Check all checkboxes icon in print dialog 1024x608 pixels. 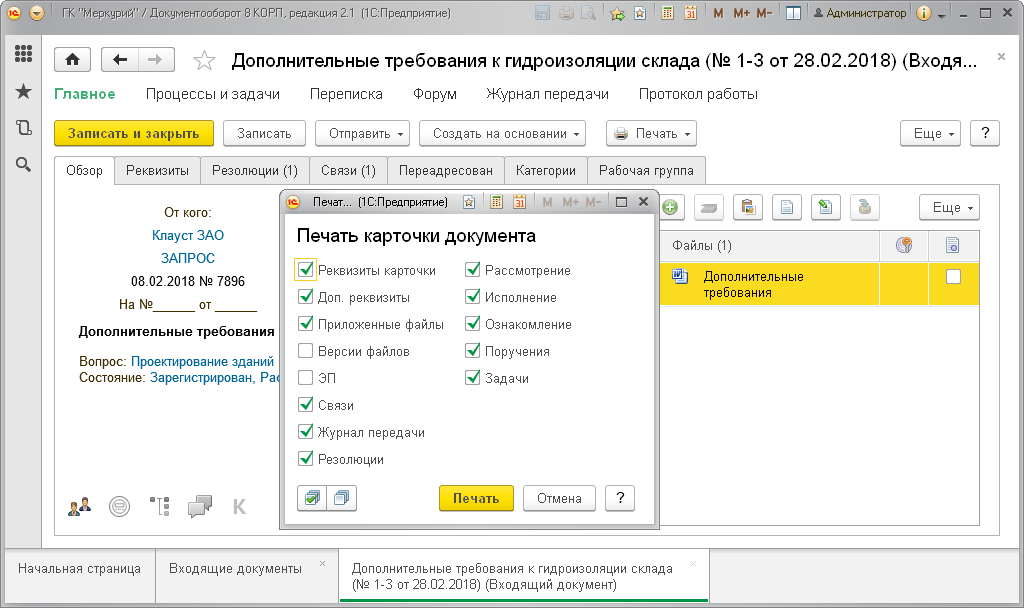(x=312, y=498)
